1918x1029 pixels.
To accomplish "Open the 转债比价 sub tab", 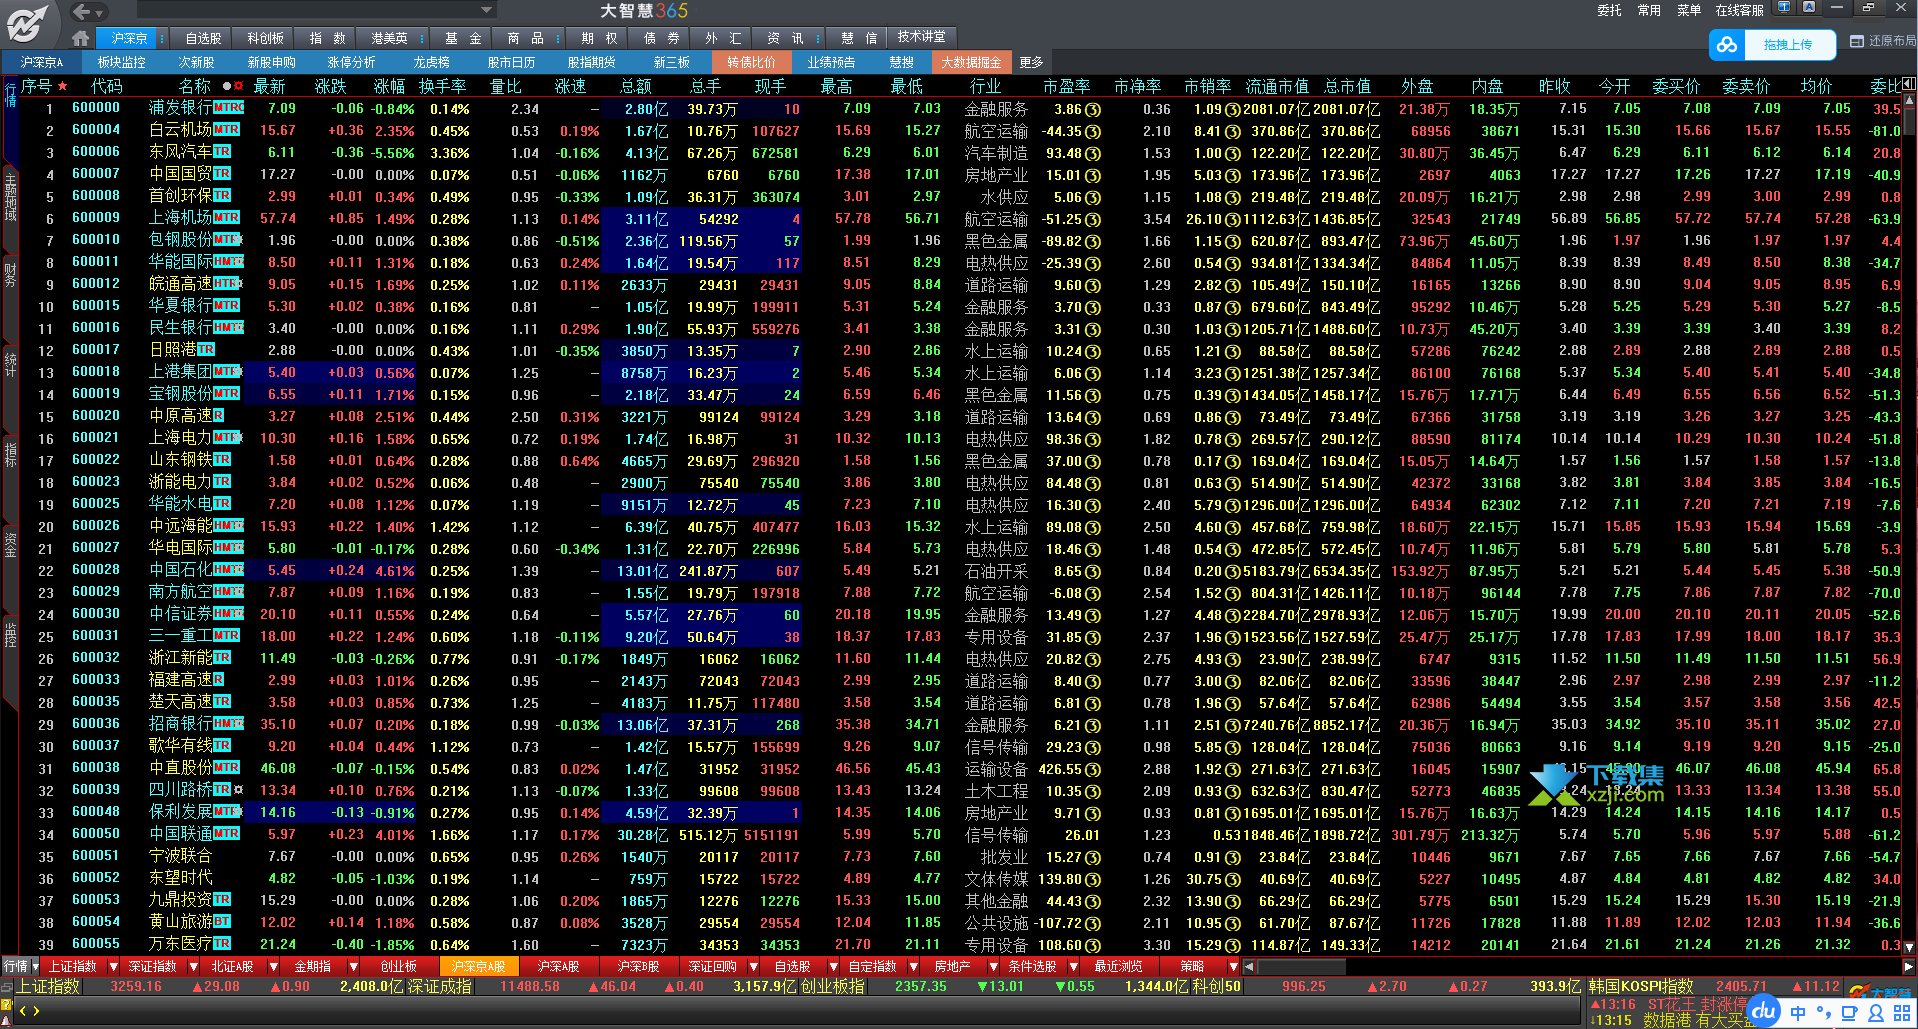I will 751,62.
